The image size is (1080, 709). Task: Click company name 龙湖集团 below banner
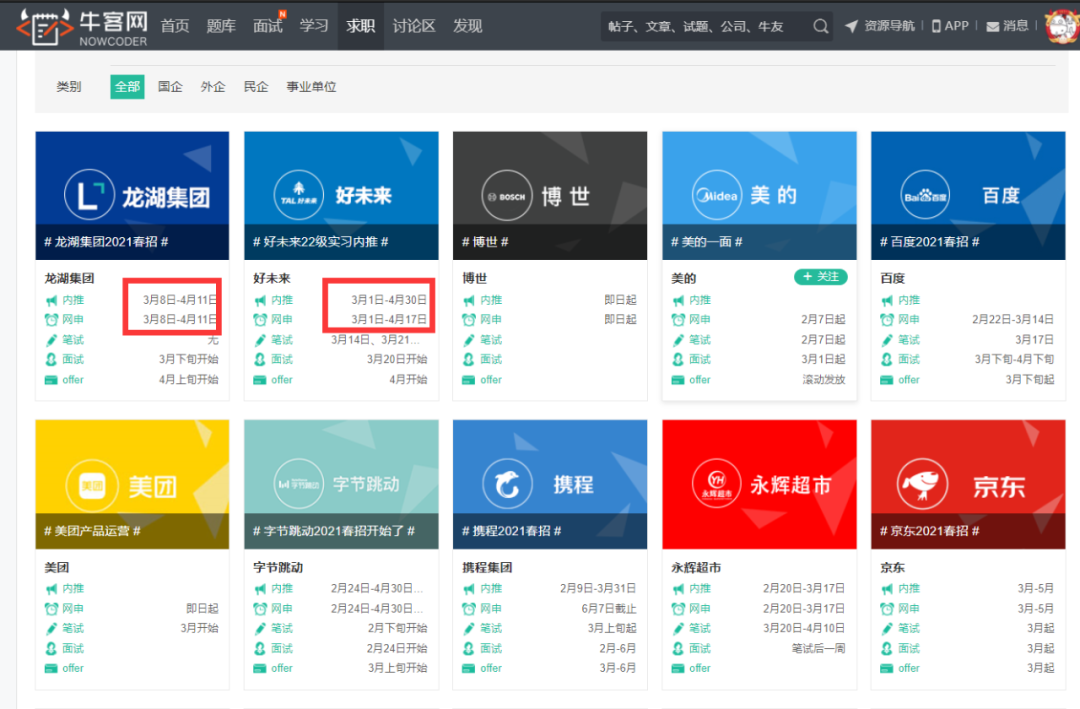(x=70, y=278)
